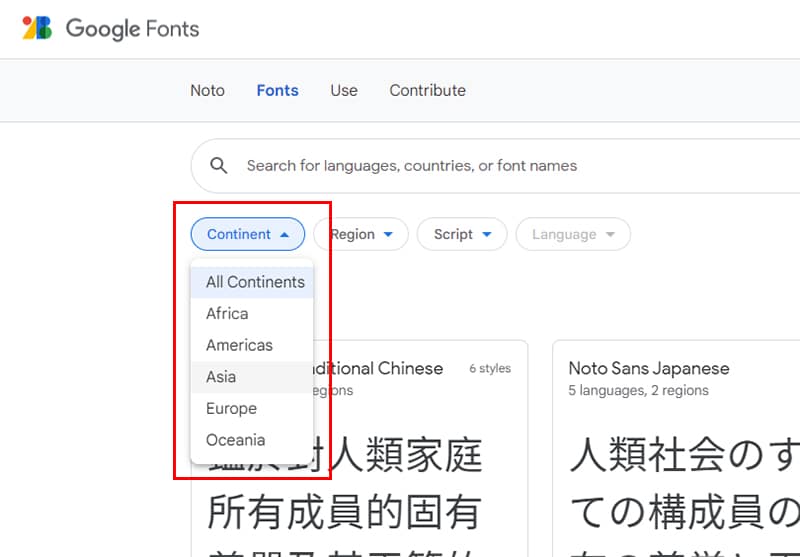Open the Noto Sans Japanese card title
The image size is (800, 557).
click(x=648, y=368)
